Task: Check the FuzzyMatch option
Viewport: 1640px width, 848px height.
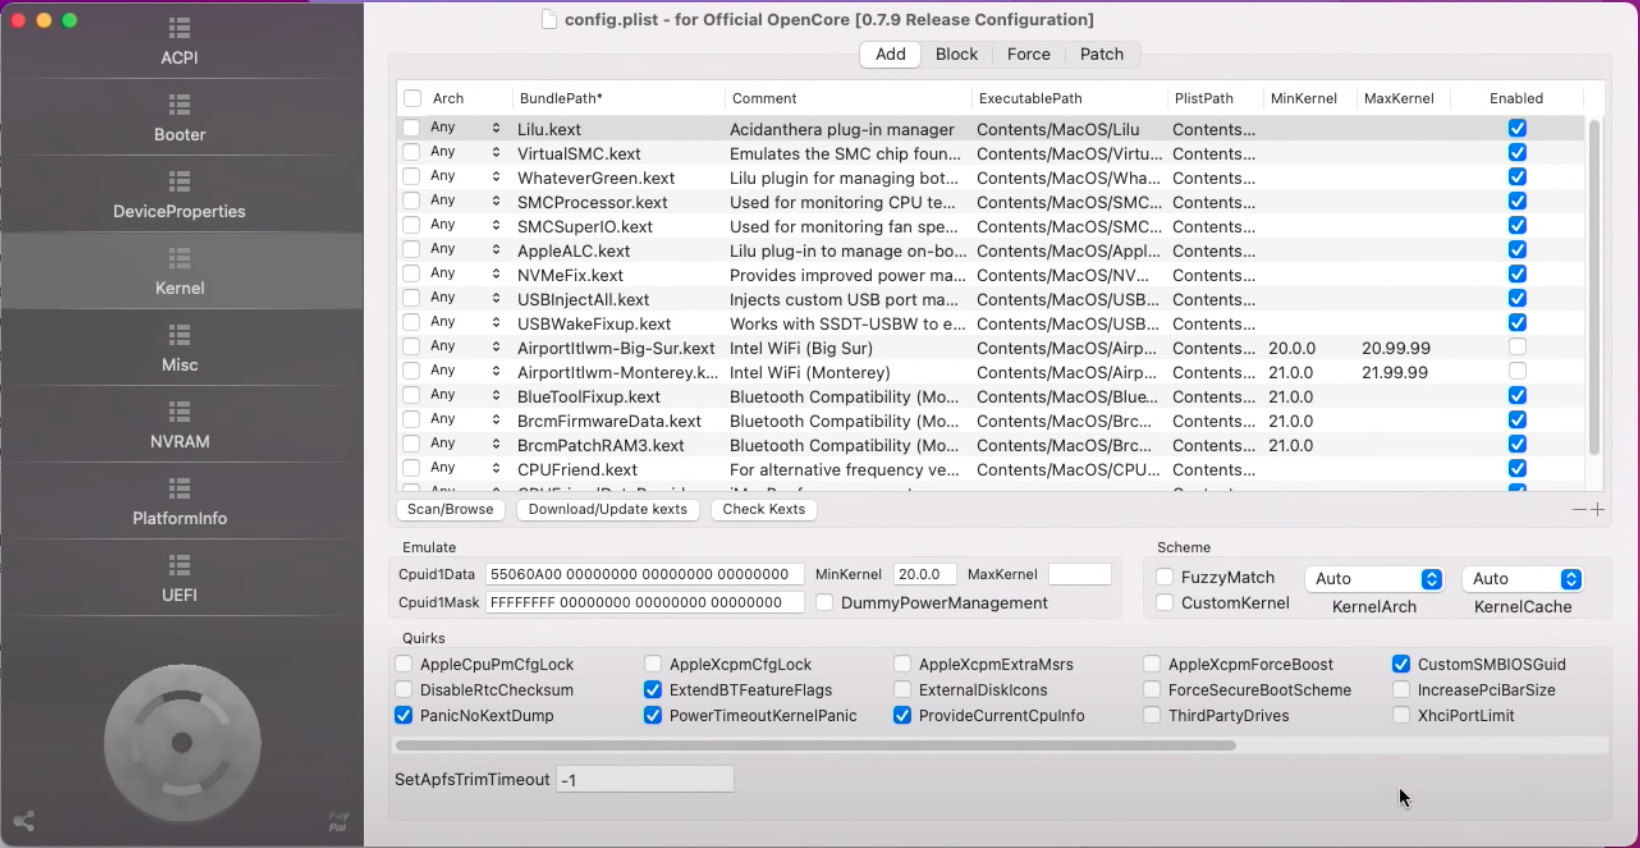Action: coord(1164,577)
